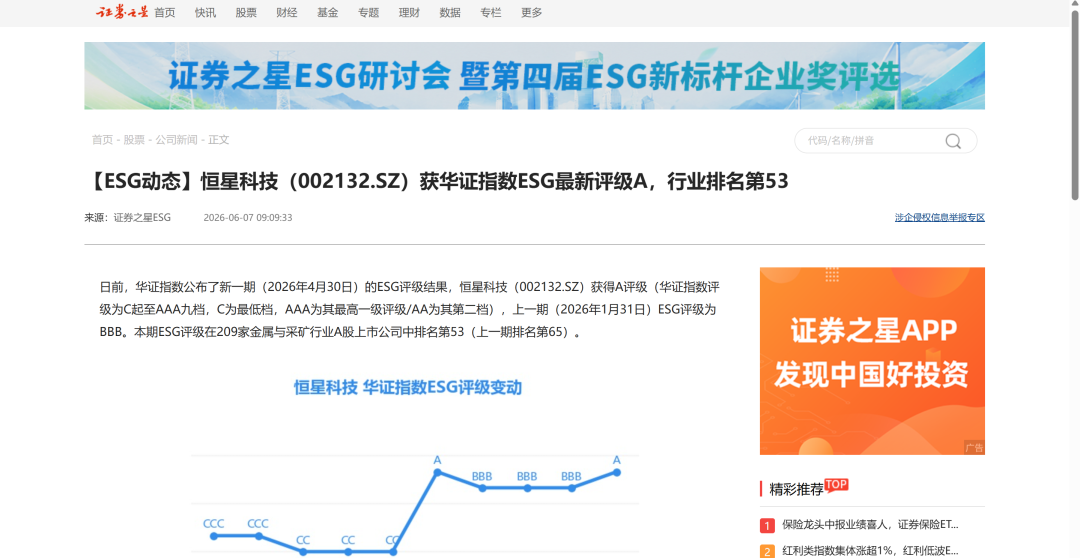Go to 公司新闻 in the breadcrumb
The image size is (1080, 558).
(176, 140)
